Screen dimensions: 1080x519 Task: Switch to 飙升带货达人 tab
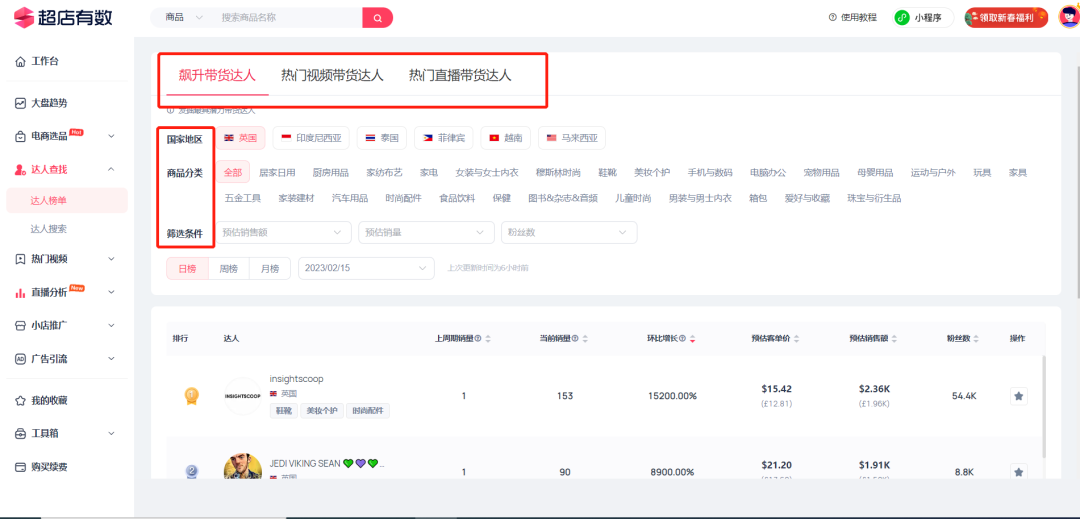217,76
